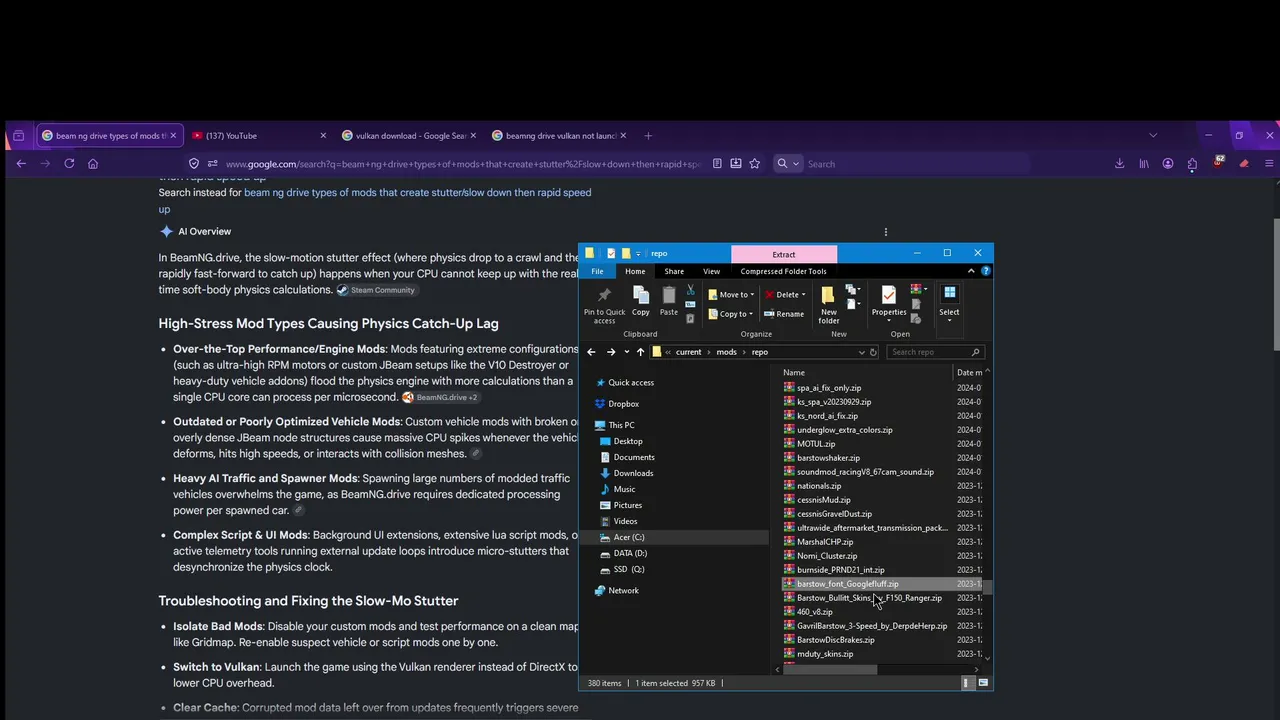The height and width of the screenshot is (720, 1280).
Task: Open the browser extensions puzzle icon
Action: (1192, 164)
